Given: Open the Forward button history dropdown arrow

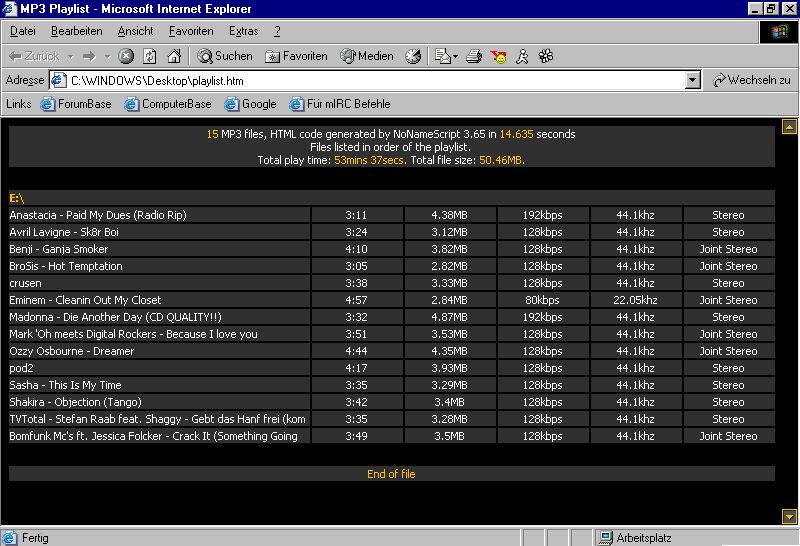Looking at the screenshot, I should click(107, 56).
